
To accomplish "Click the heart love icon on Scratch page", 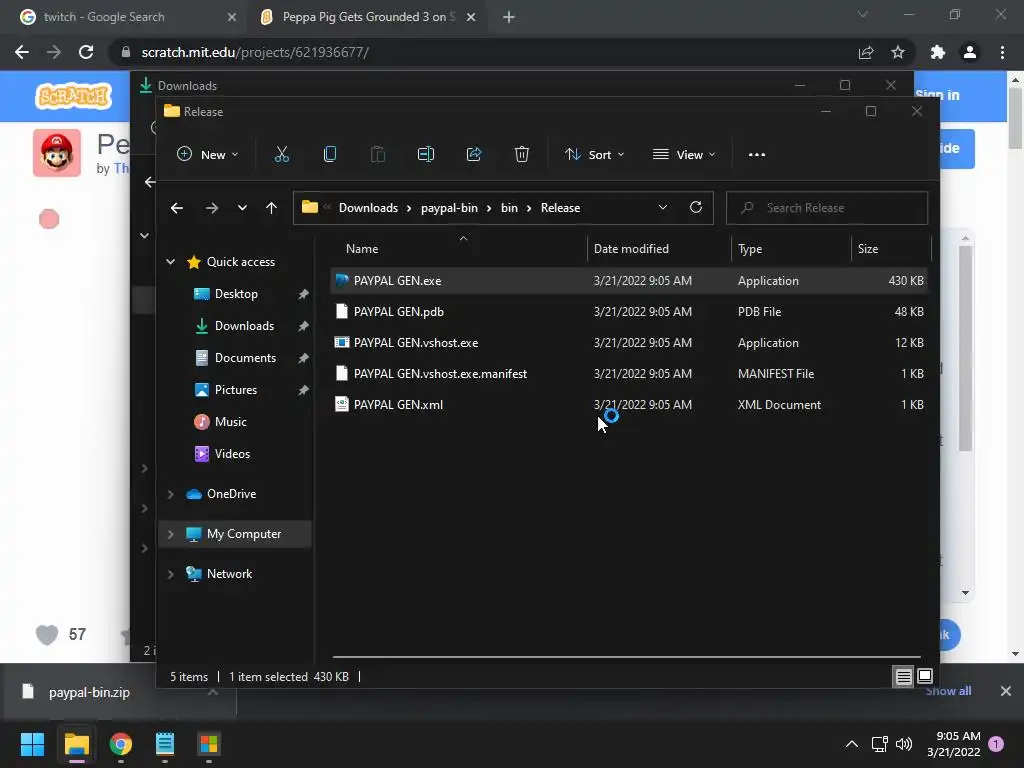I will point(46,634).
